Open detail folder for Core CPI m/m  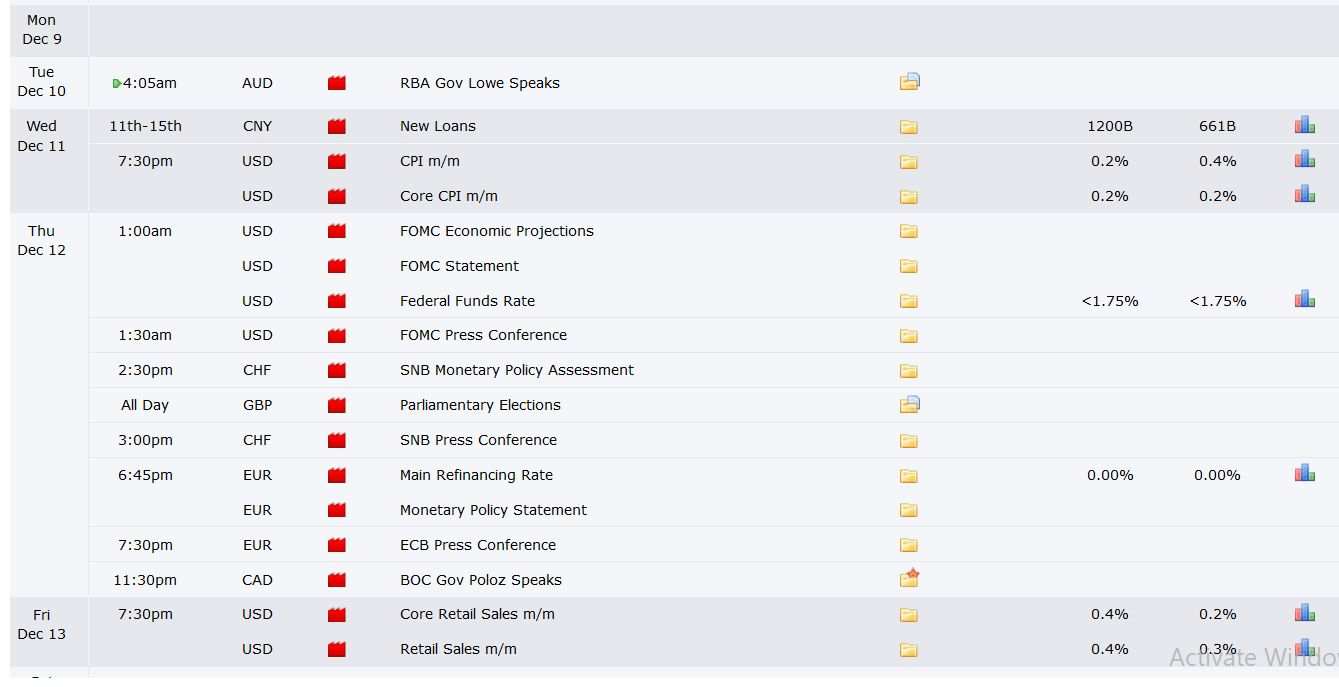(908, 197)
